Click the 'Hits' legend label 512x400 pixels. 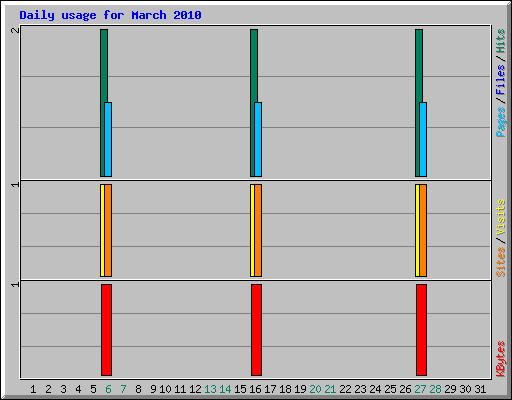tap(501, 41)
